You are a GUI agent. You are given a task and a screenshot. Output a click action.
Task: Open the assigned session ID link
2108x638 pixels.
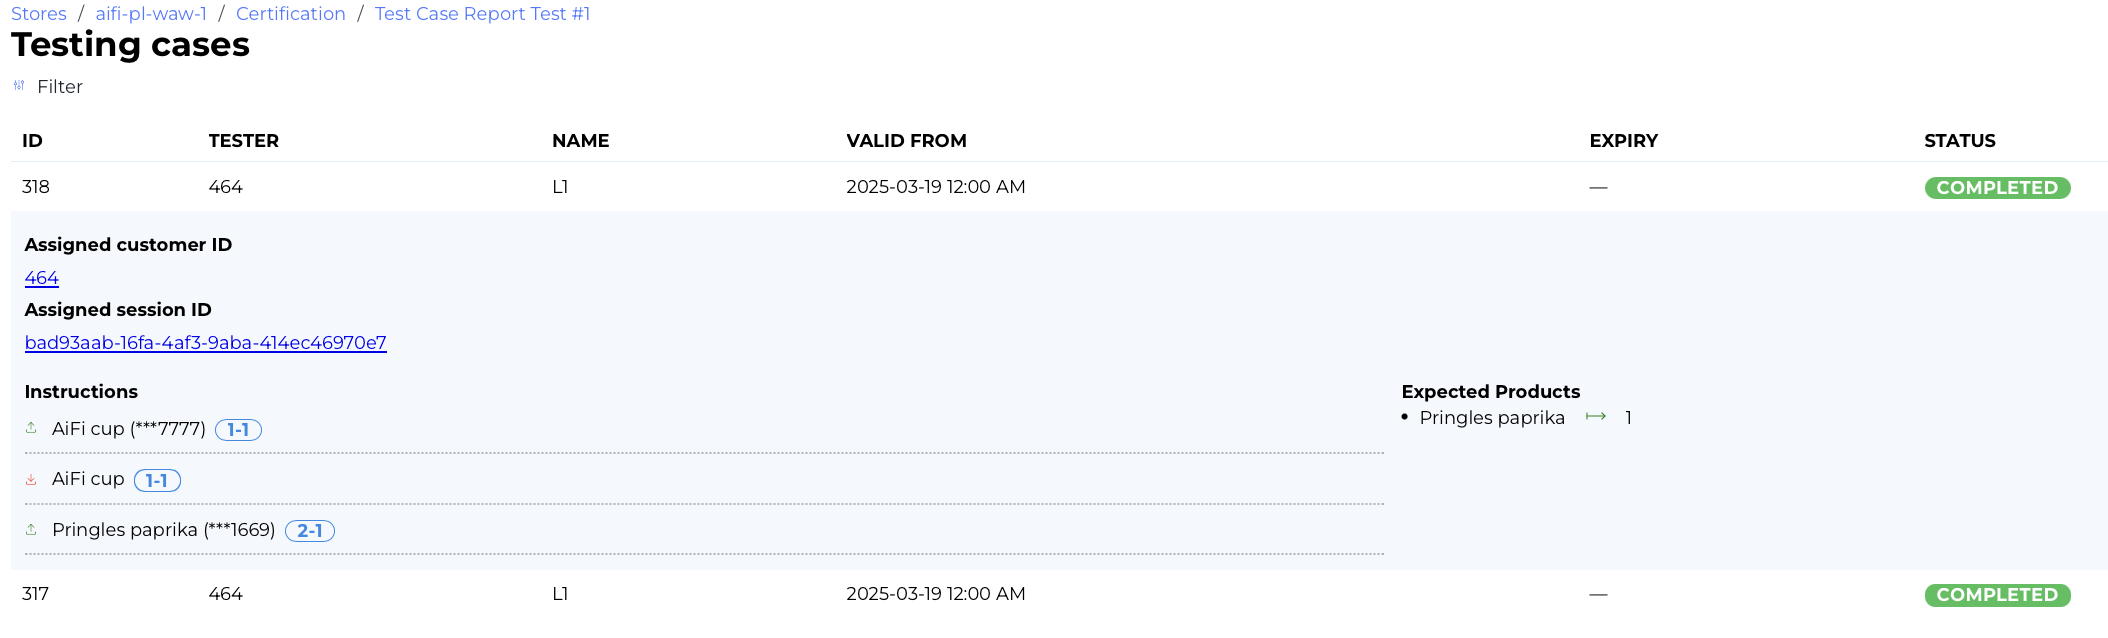[205, 343]
